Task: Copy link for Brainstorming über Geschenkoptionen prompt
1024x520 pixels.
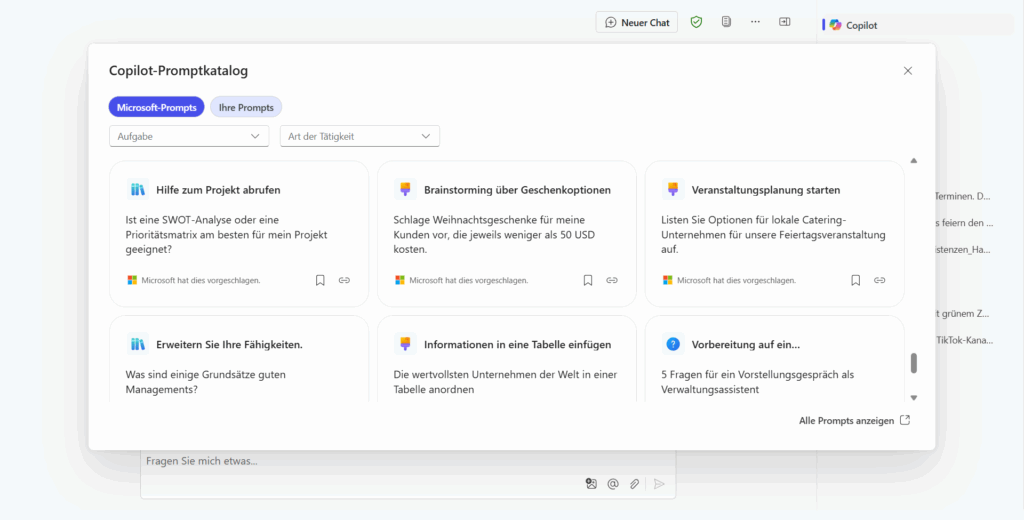Action: 612,280
